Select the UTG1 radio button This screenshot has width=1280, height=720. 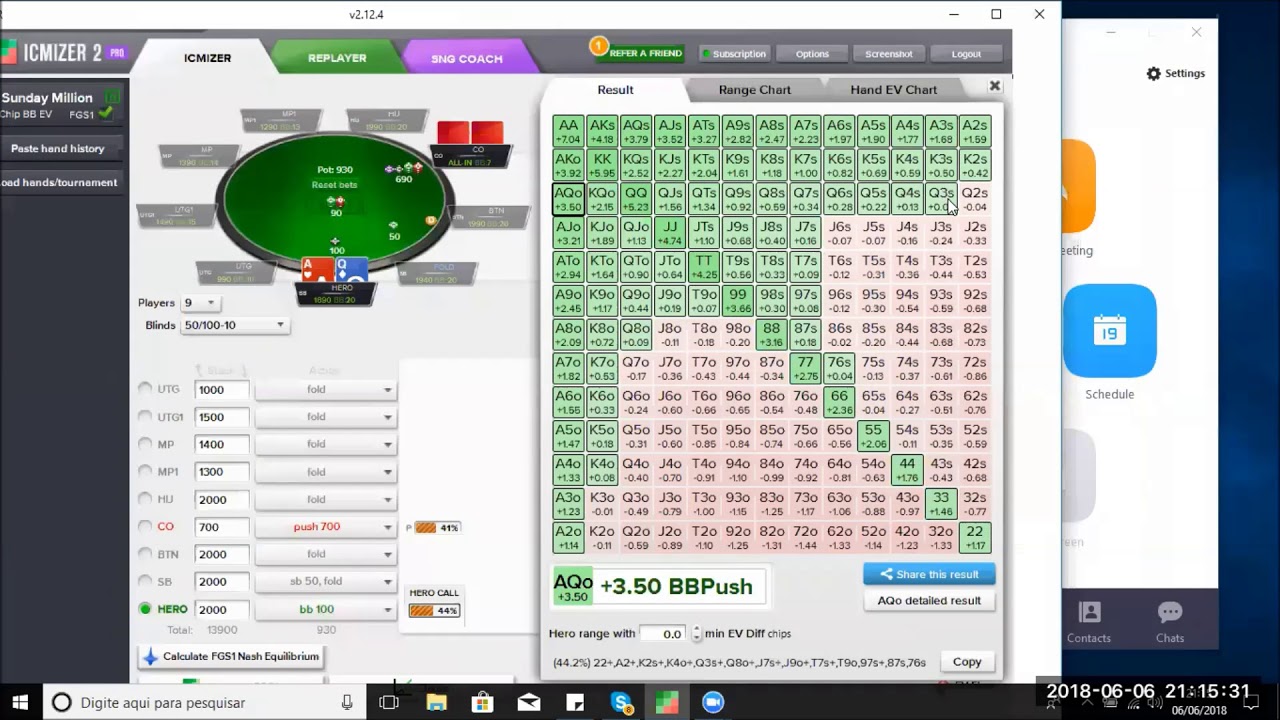pos(146,416)
